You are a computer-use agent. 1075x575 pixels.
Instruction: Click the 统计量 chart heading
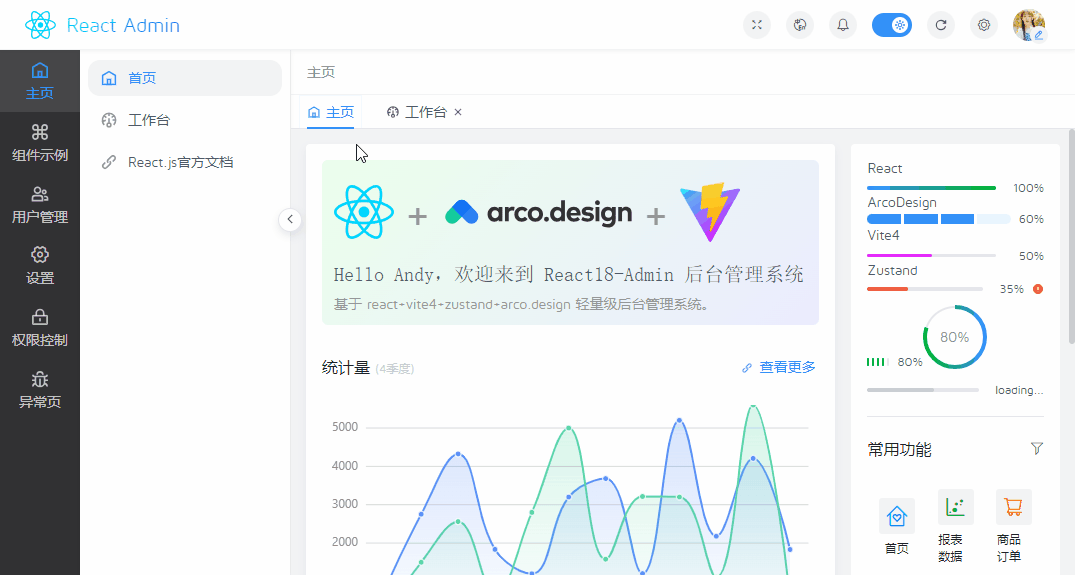tap(346, 368)
